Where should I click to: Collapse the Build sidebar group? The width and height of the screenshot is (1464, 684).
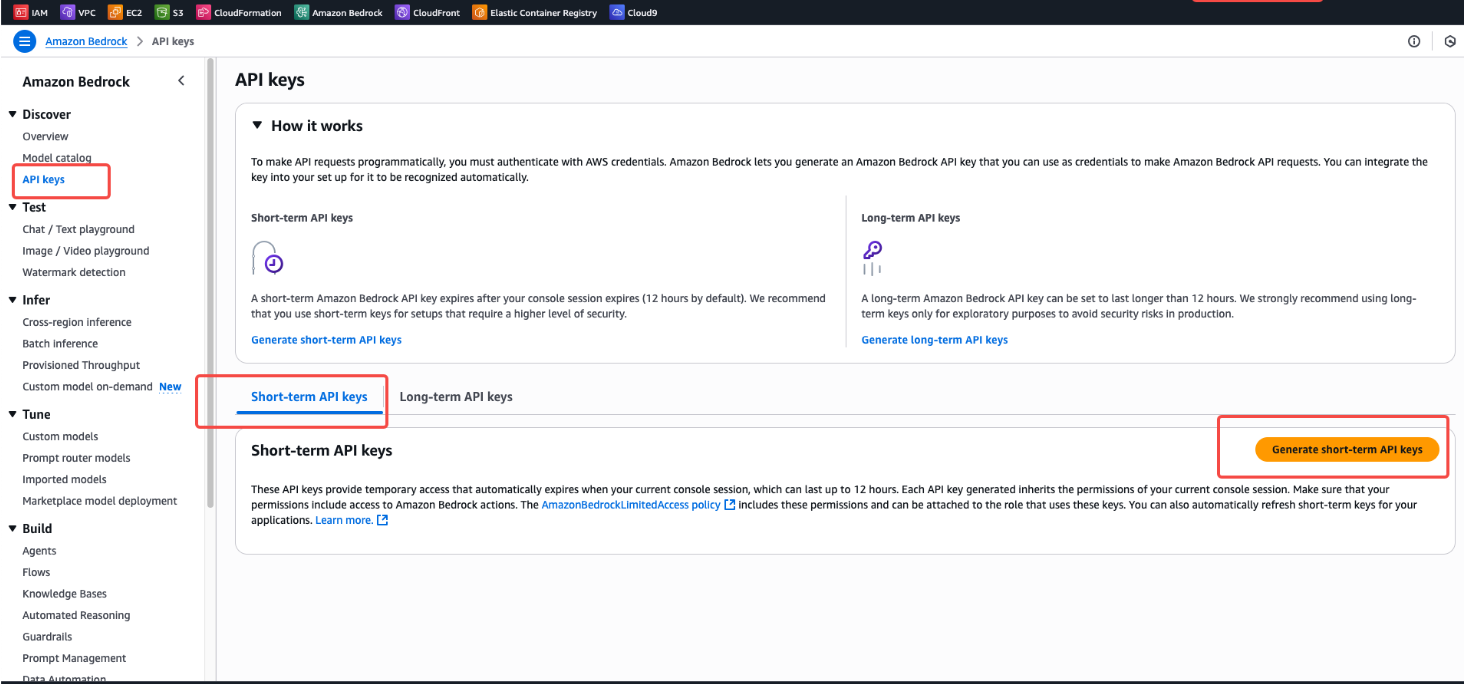13,528
